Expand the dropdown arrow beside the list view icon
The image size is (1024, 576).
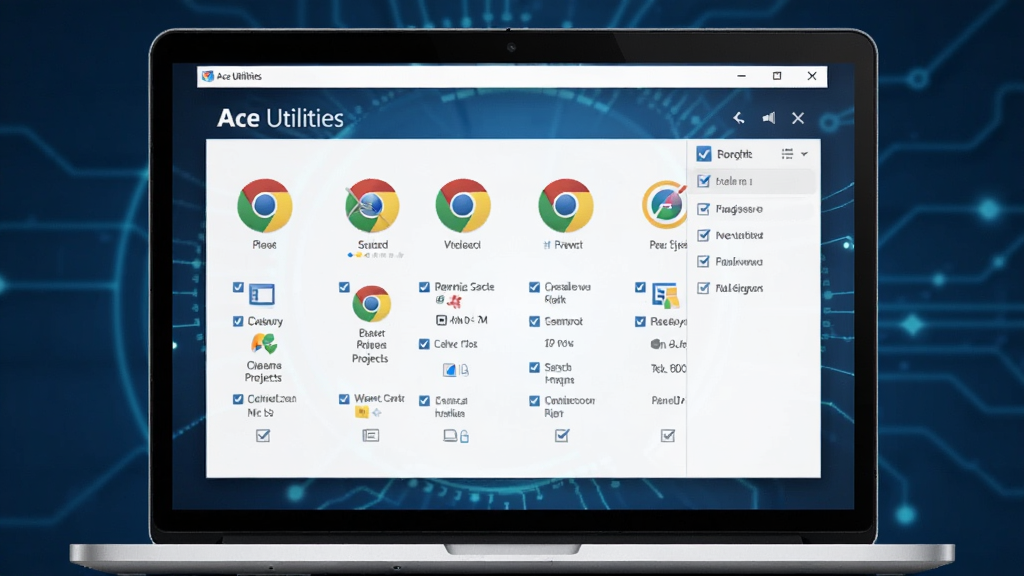[805, 154]
